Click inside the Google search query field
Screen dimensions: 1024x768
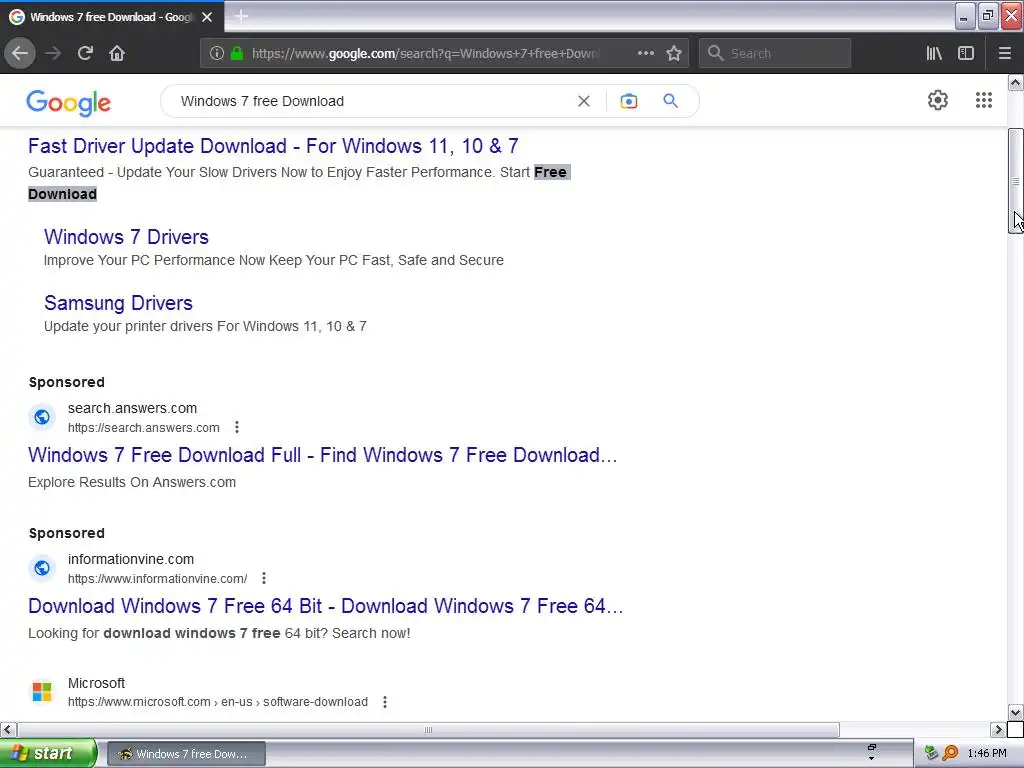pos(372,101)
